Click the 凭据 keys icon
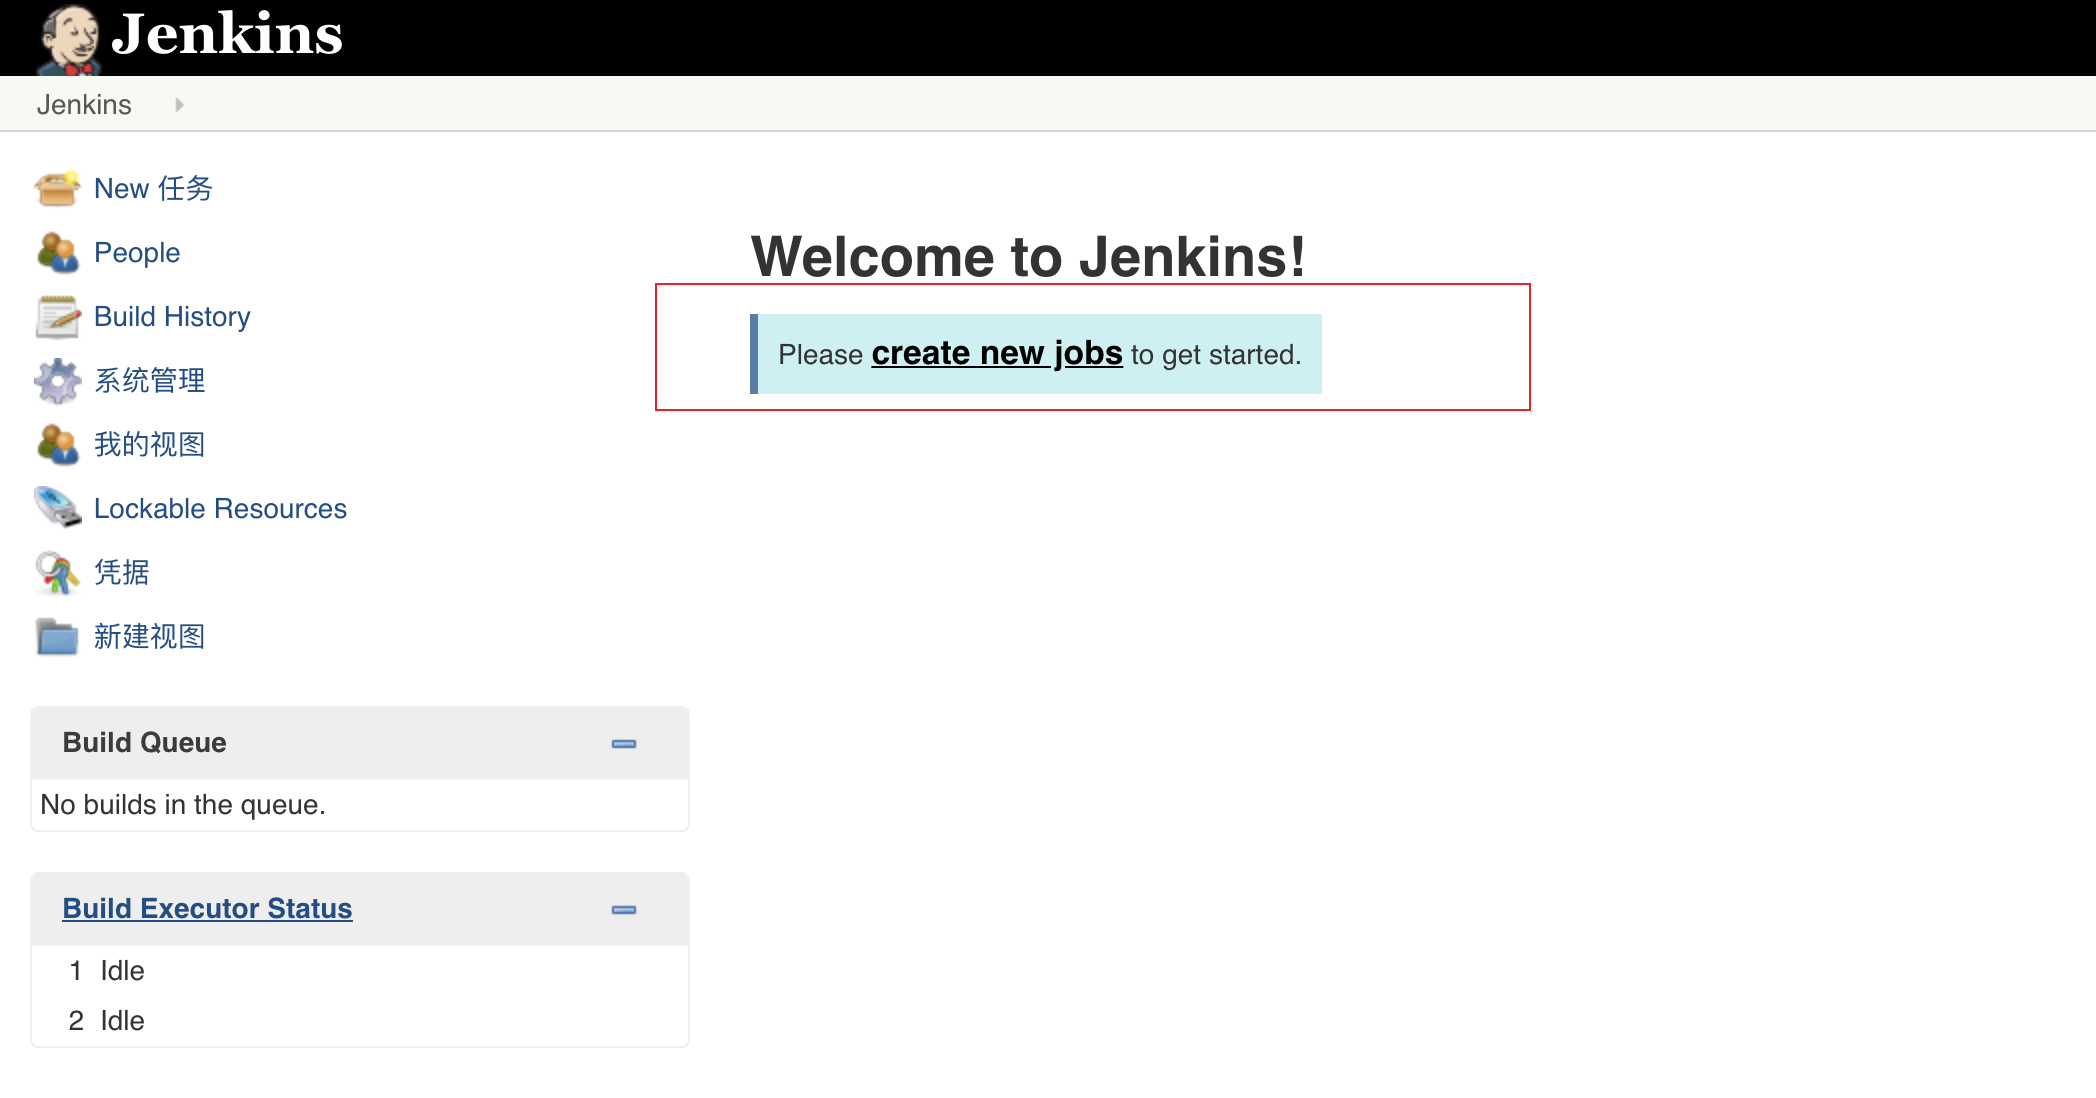Screen dimensions: 2096x1098 (57, 572)
